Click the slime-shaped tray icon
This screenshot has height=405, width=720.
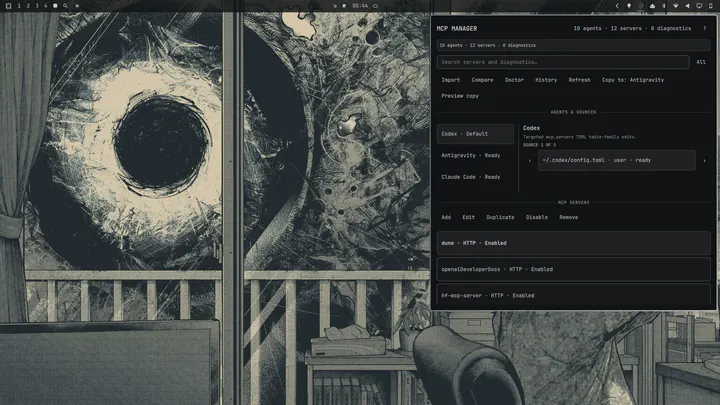(652, 6)
